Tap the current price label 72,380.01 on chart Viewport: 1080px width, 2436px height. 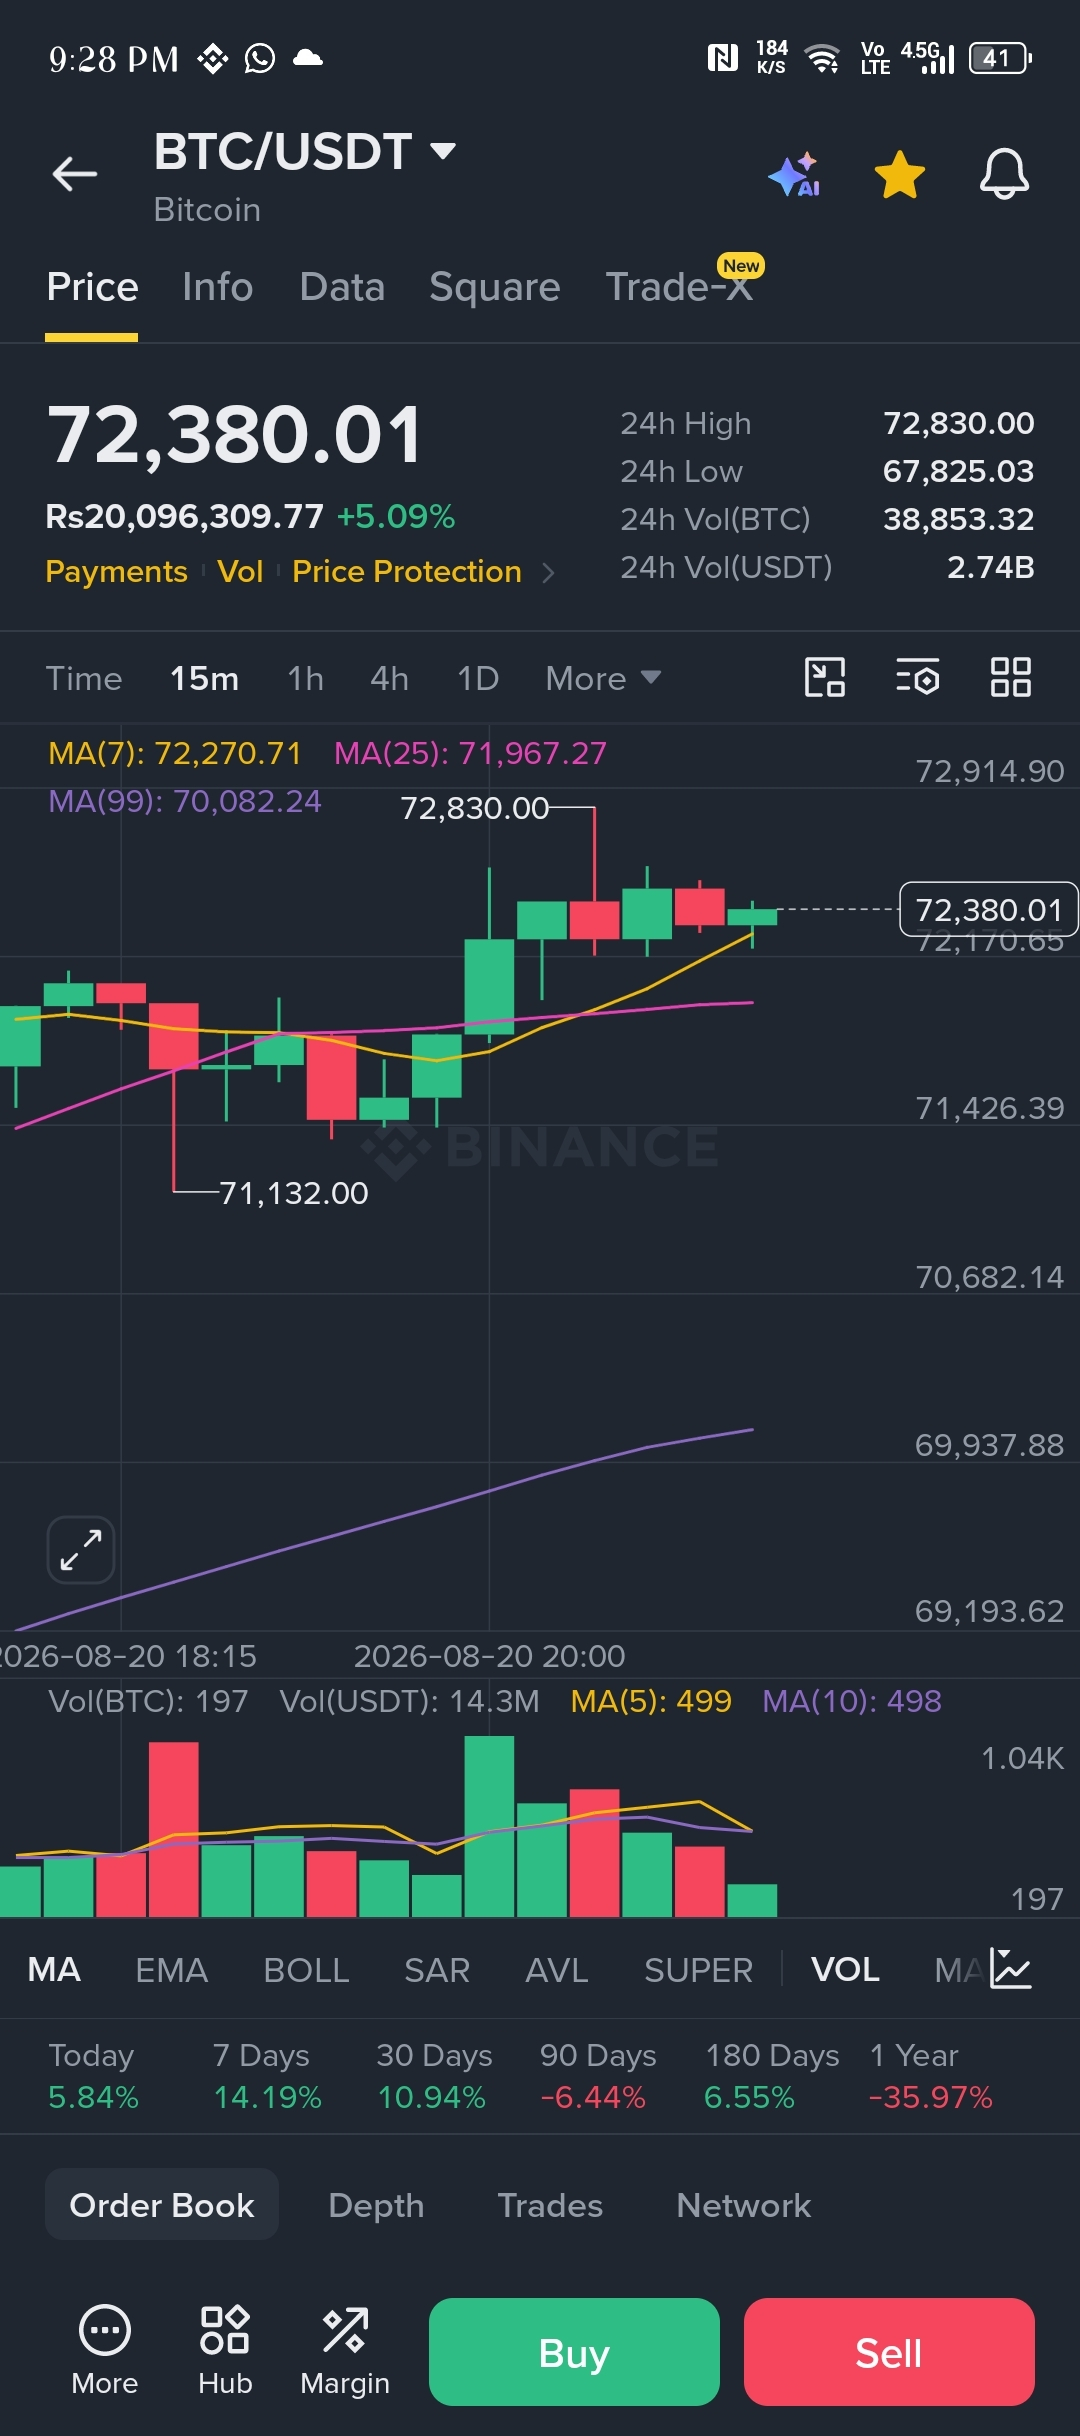[988, 909]
